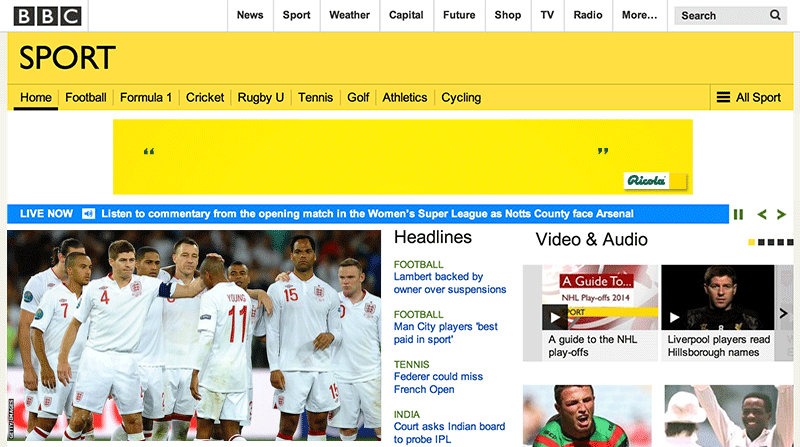
Task: Click the SPORT page title
Action: click(67, 58)
